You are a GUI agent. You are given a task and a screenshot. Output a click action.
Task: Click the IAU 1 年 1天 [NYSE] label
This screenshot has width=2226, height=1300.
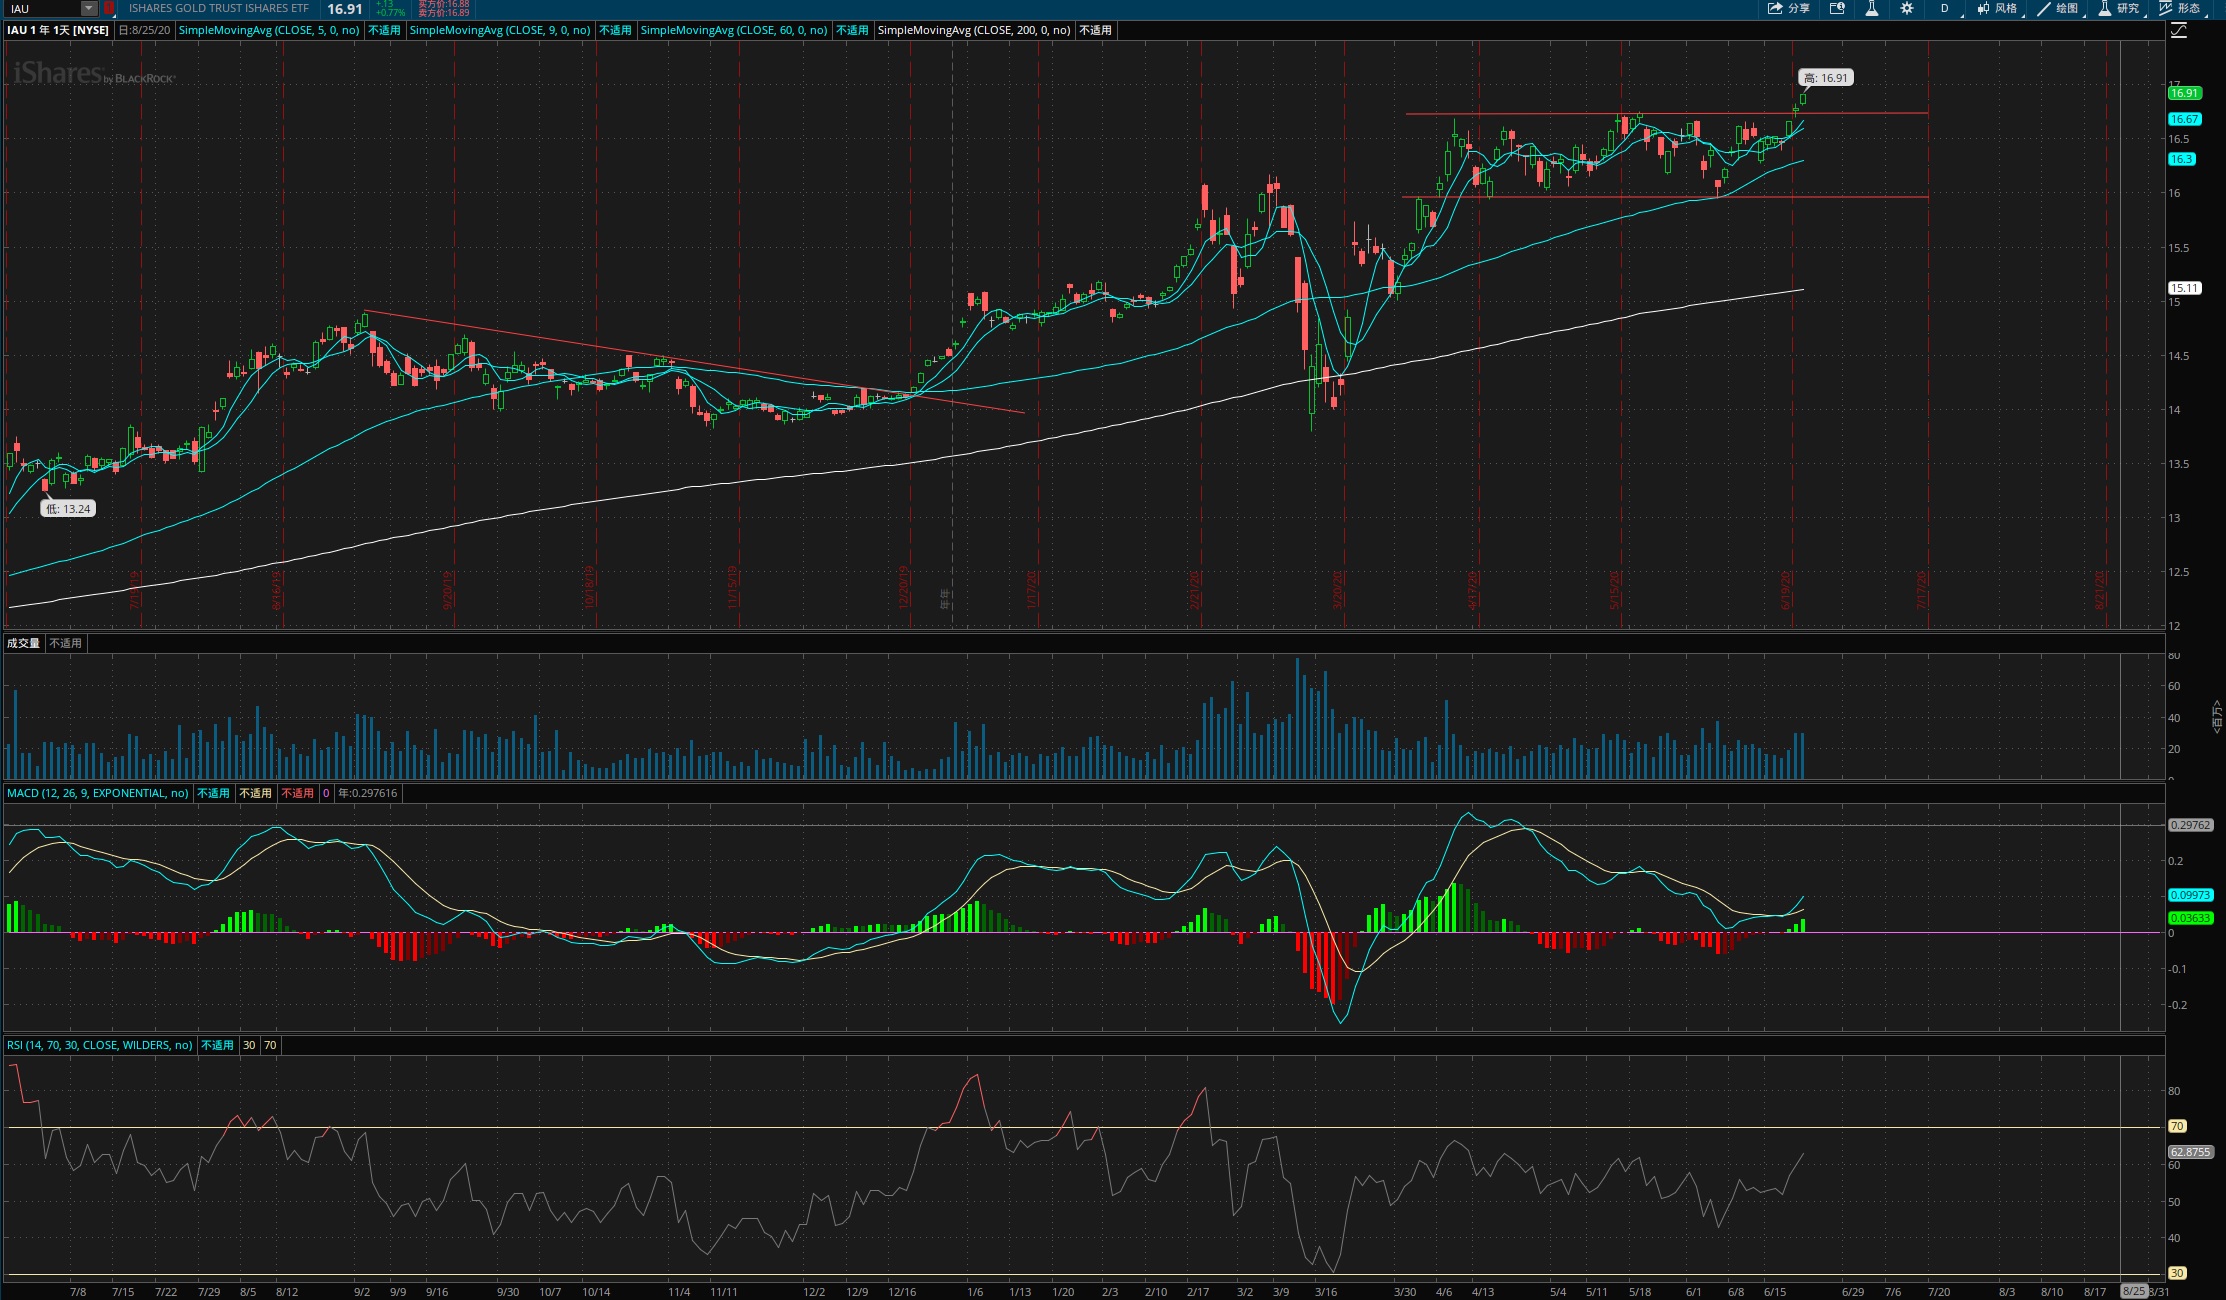pyautogui.click(x=58, y=30)
